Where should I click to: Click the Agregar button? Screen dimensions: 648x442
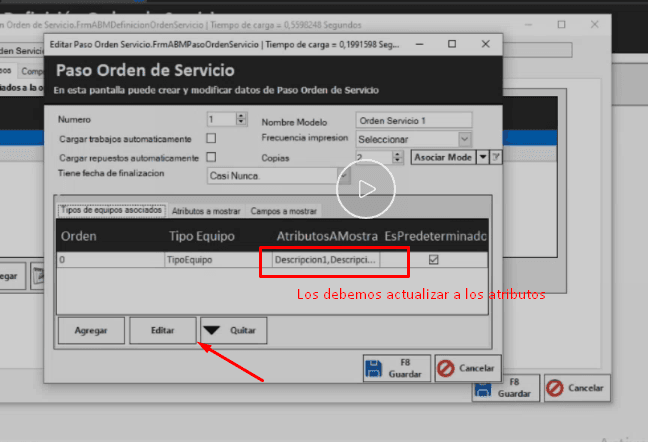click(x=91, y=329)
